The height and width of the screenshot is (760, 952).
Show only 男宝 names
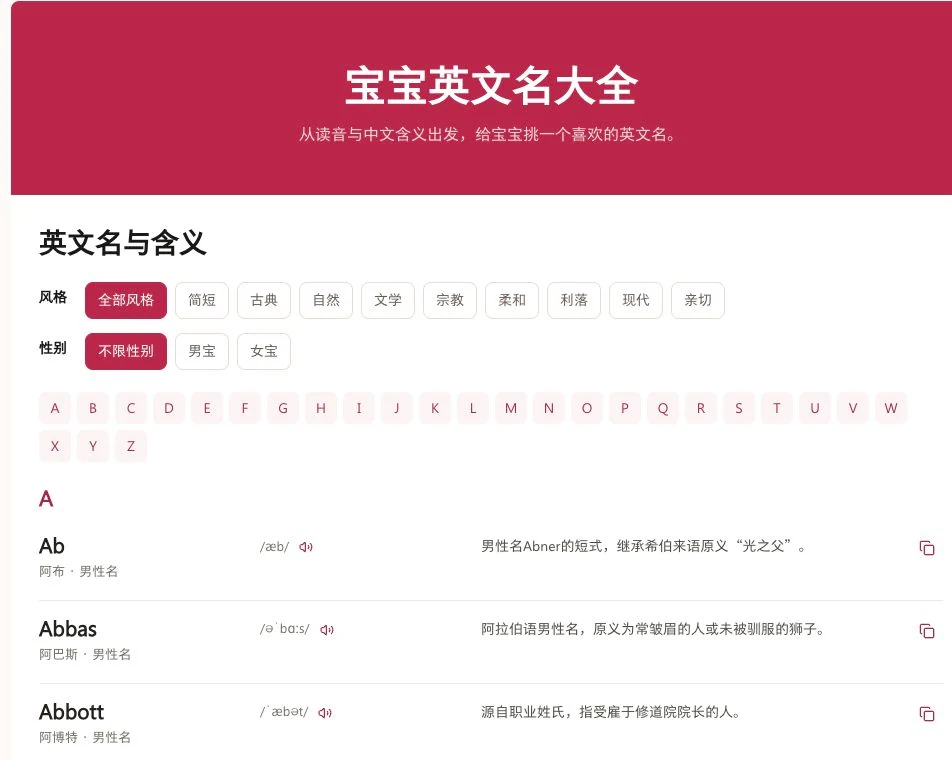(x=202, y=351)
